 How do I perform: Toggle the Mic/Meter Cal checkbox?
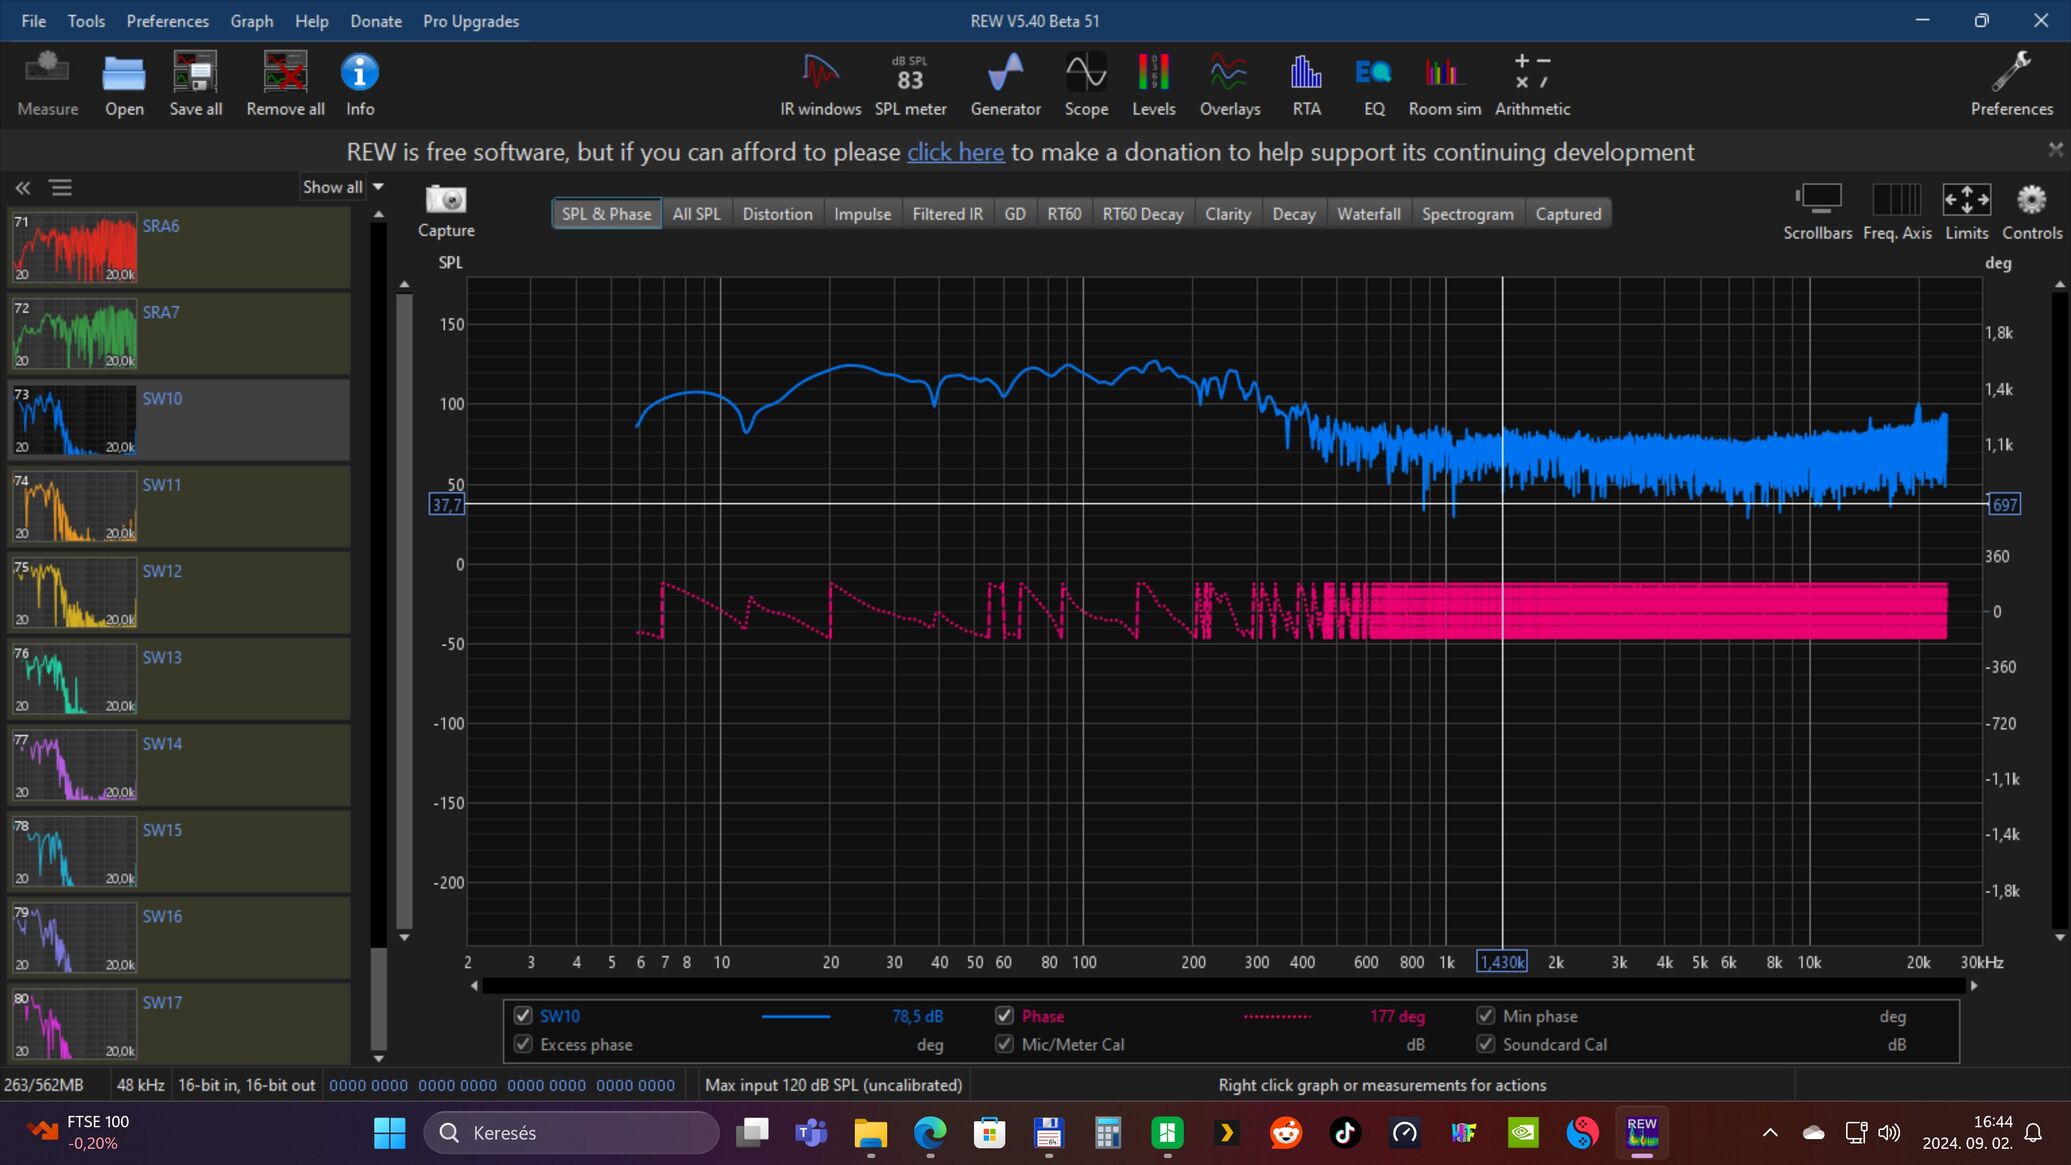1004,1044
